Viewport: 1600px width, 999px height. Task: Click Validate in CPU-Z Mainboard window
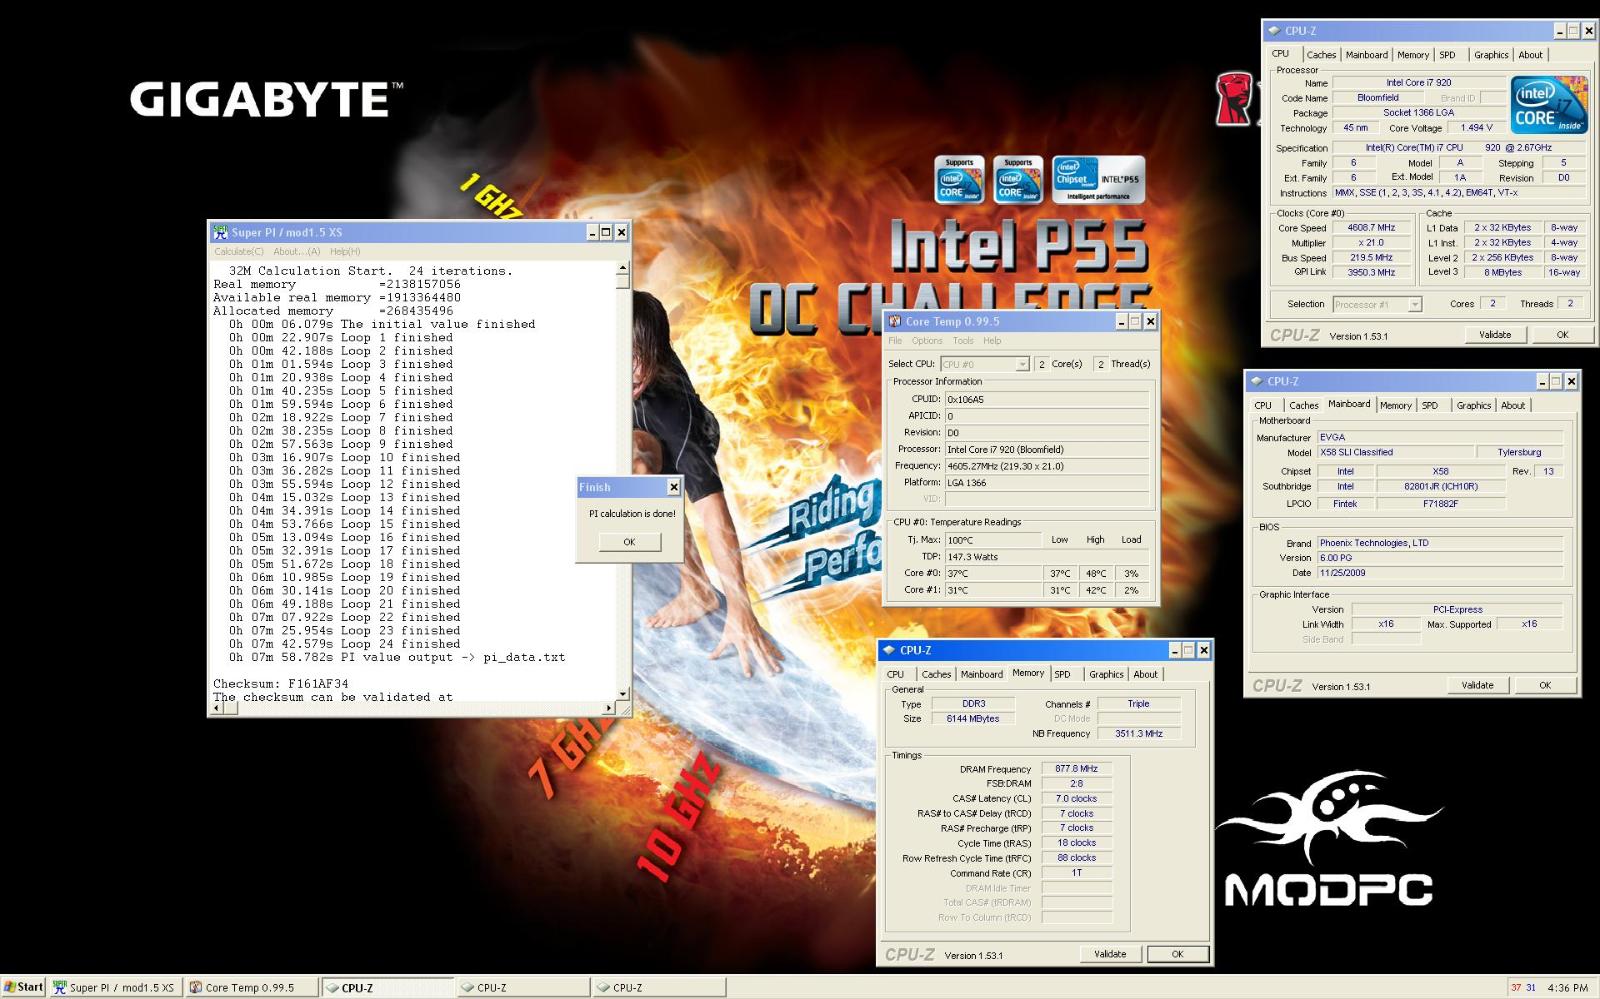[1478, 685]
